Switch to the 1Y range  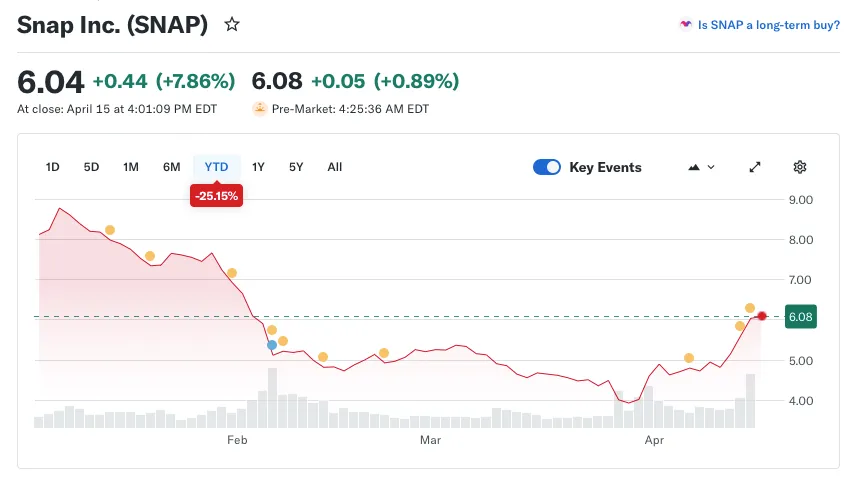259,167
